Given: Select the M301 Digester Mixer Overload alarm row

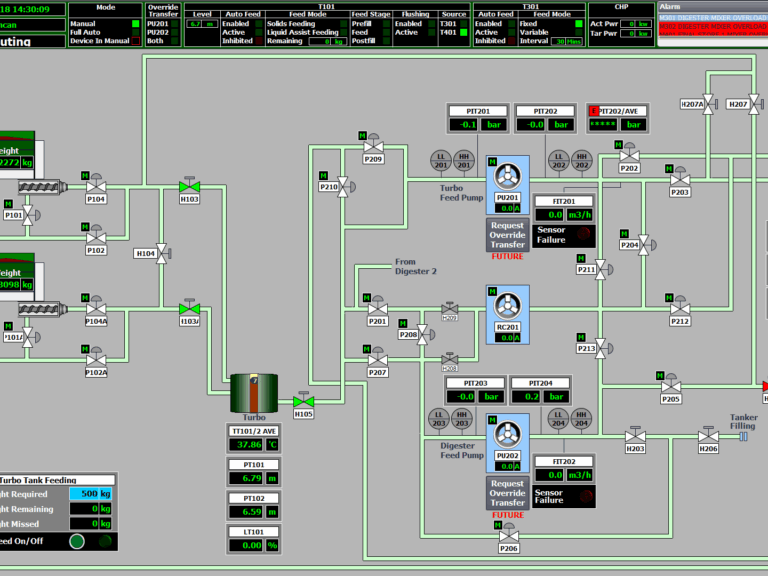Looking at the screenshot, I should coord(713,18).
